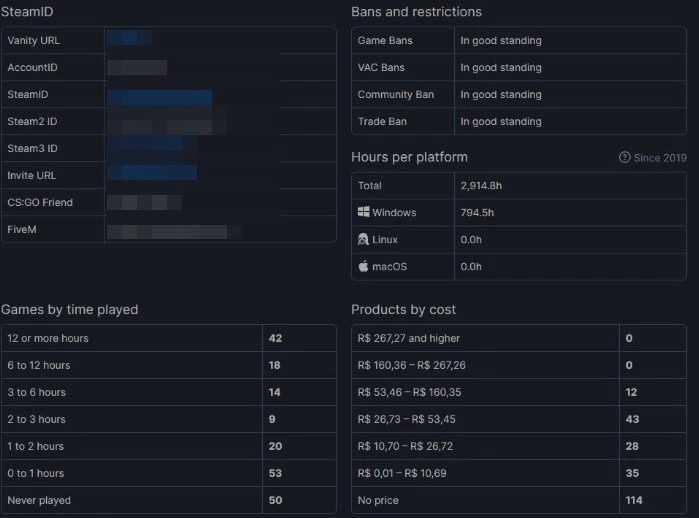This screenshot has width=699, height=518.
Task: Select the blurred Vanity URL value
Action: 129,38
